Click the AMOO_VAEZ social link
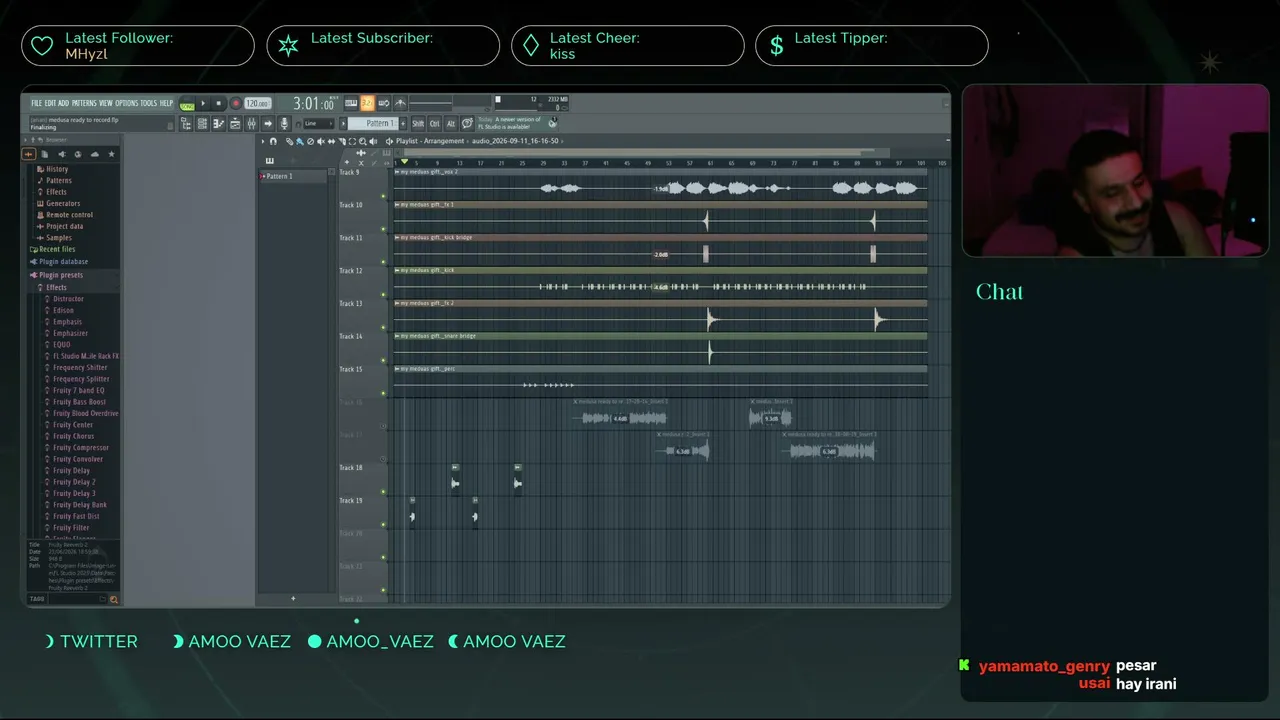The width and height of the screenshot is (1280, 720). [370, 642]
